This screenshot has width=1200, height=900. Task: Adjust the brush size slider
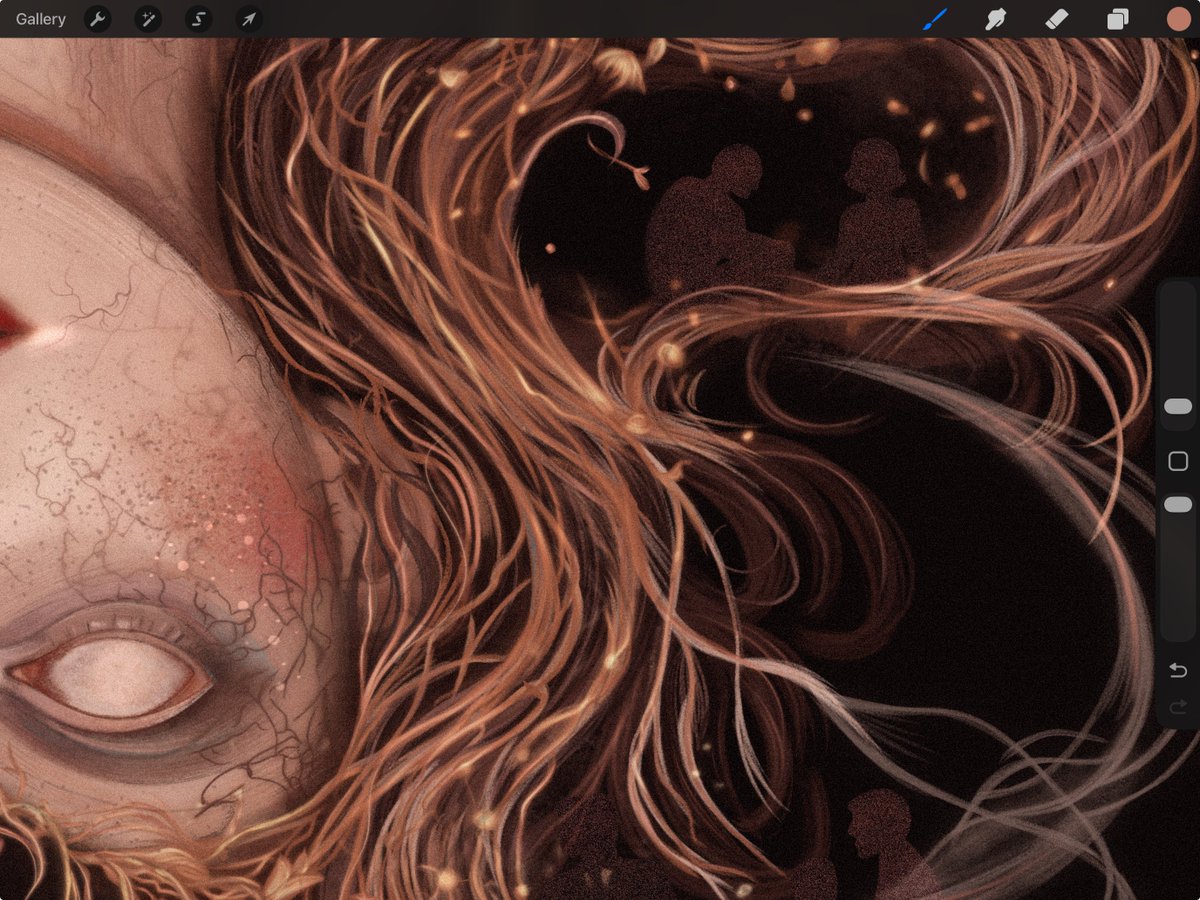1178,406
